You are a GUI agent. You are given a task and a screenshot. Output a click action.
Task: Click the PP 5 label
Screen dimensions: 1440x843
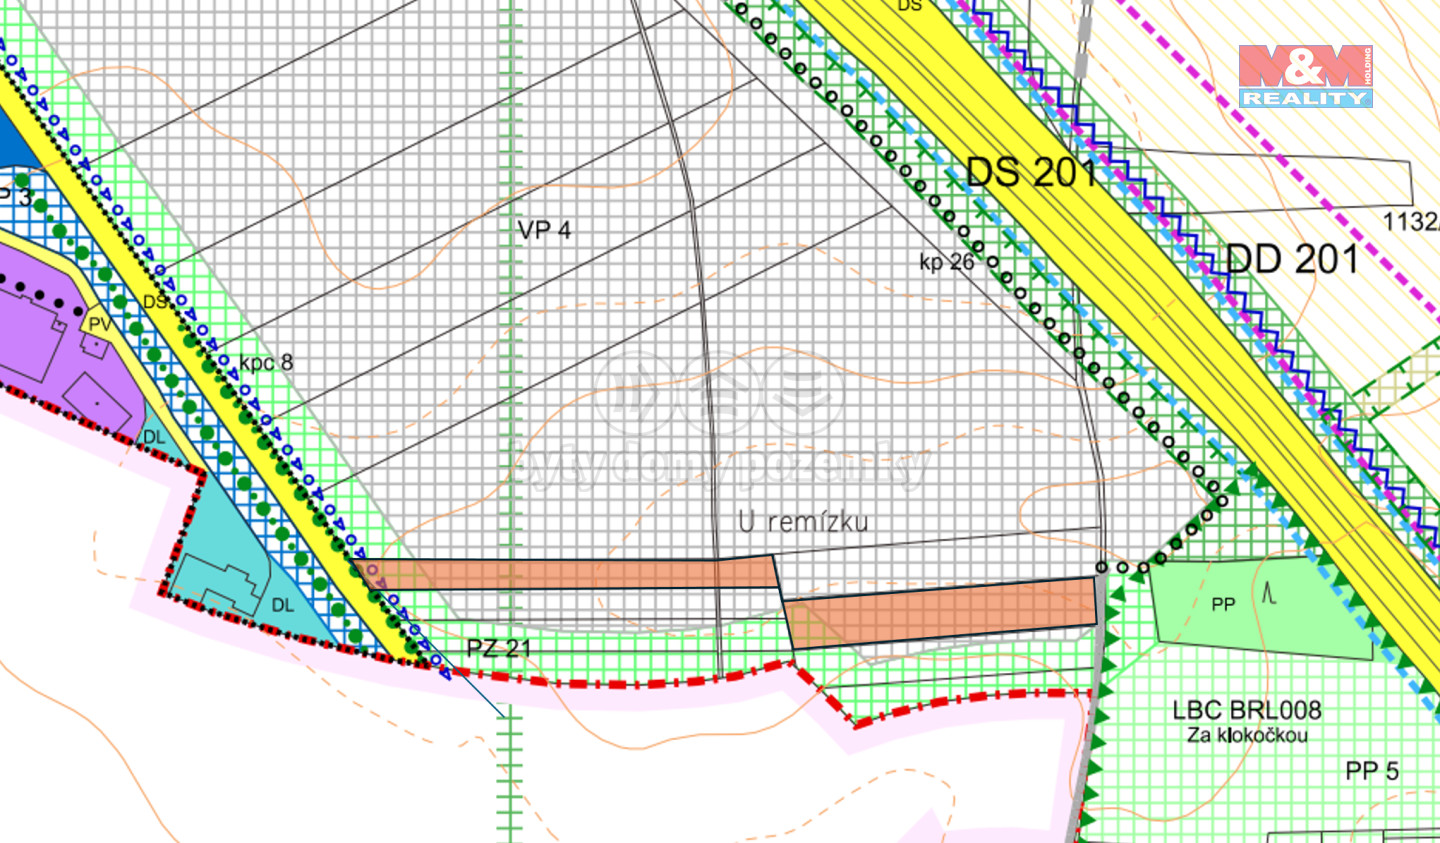pos(1372,771)
